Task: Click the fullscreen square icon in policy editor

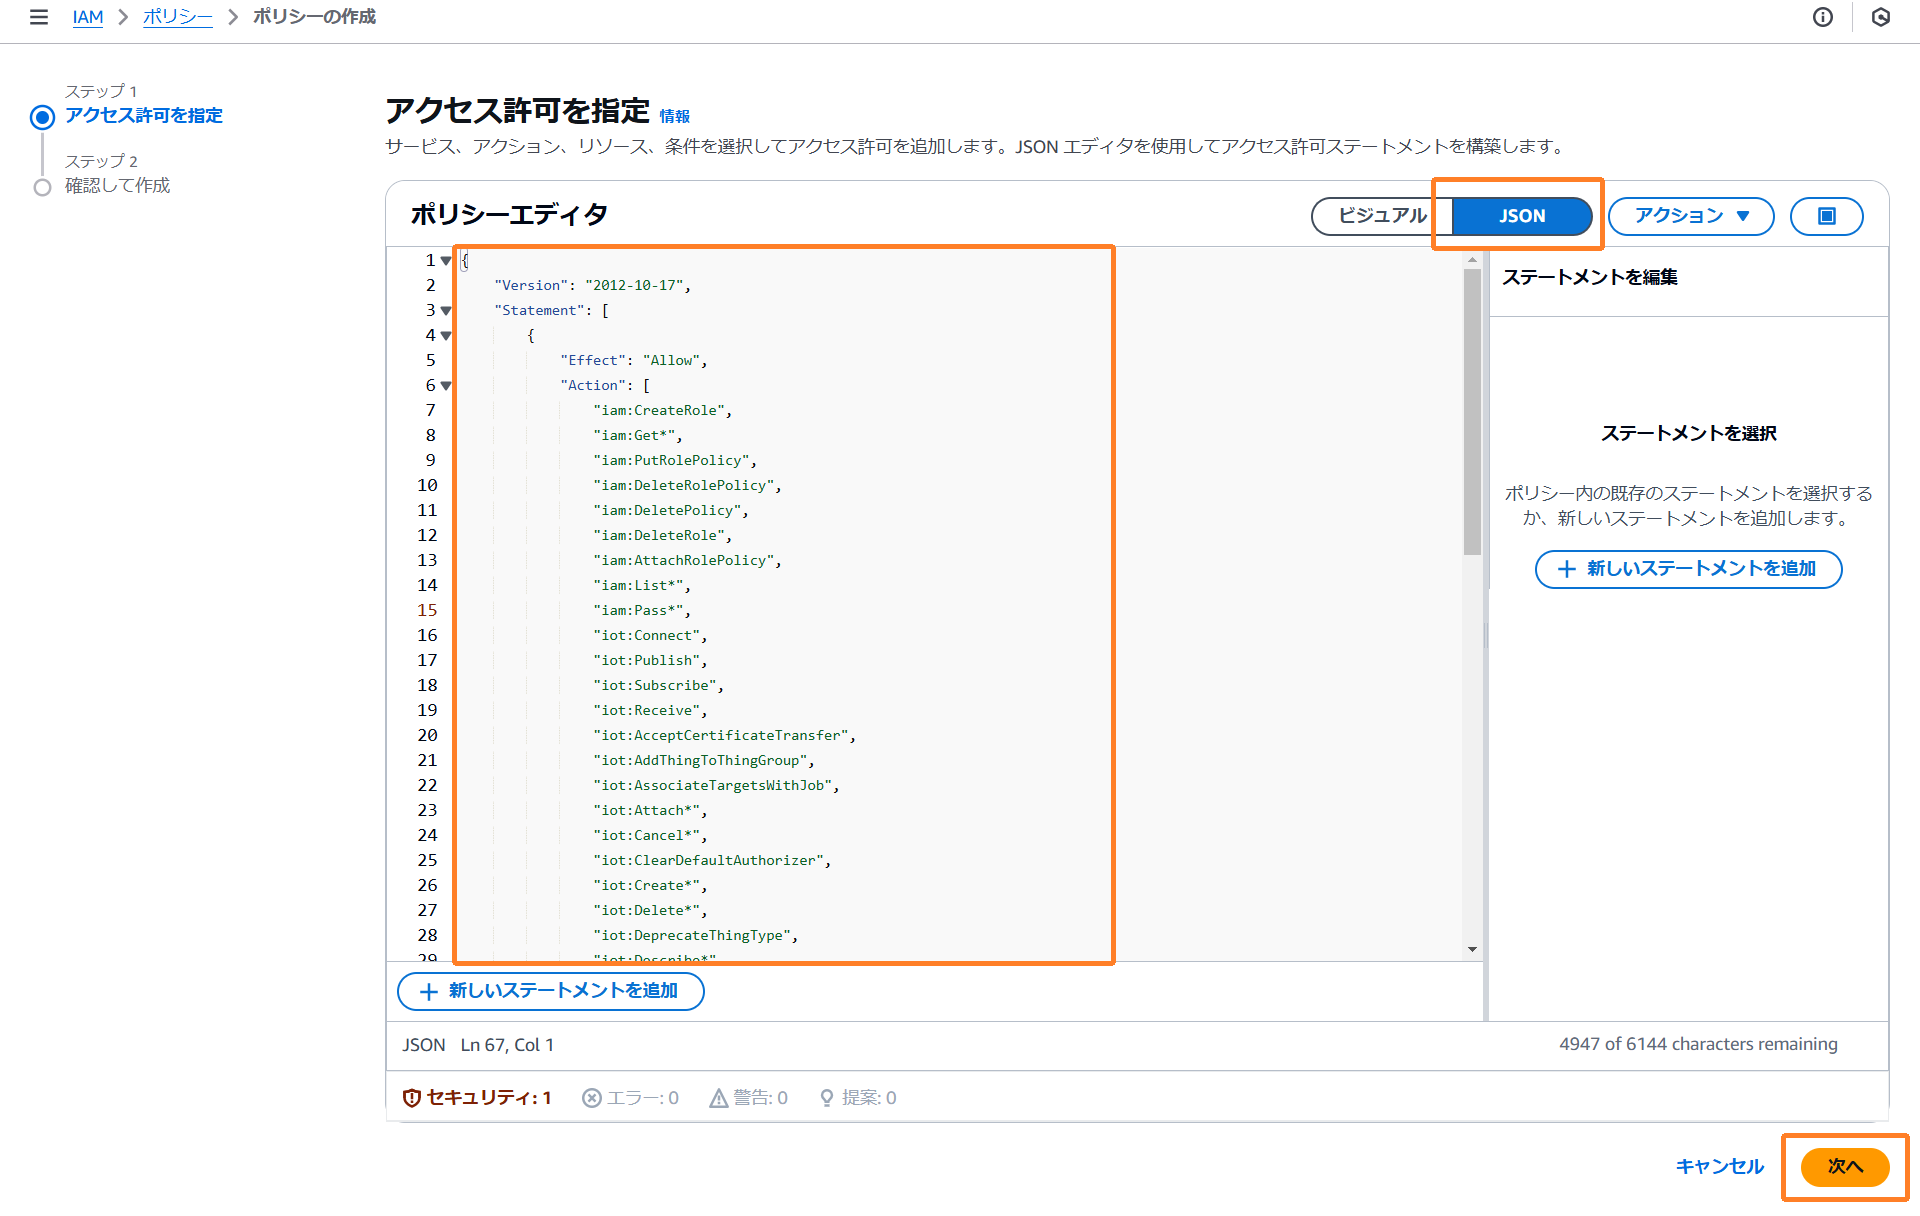Action: point(1826,216)
